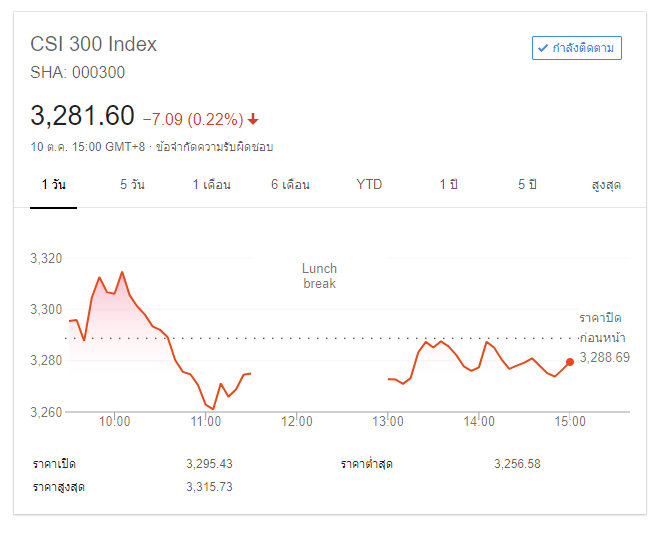Click the checkmark icon in follow button

pos(543,47)
